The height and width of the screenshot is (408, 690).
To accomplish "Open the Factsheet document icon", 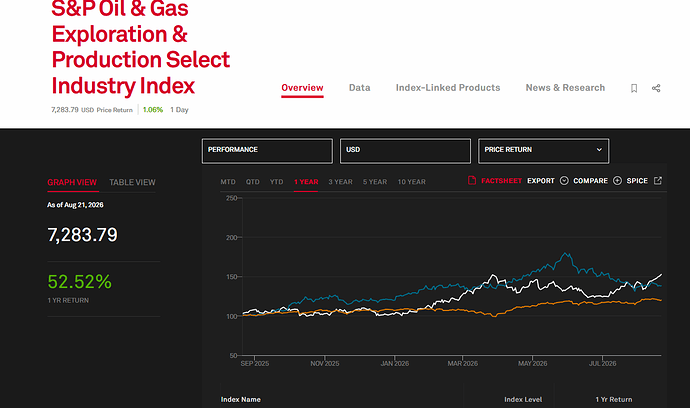I will tap(472, 180).
